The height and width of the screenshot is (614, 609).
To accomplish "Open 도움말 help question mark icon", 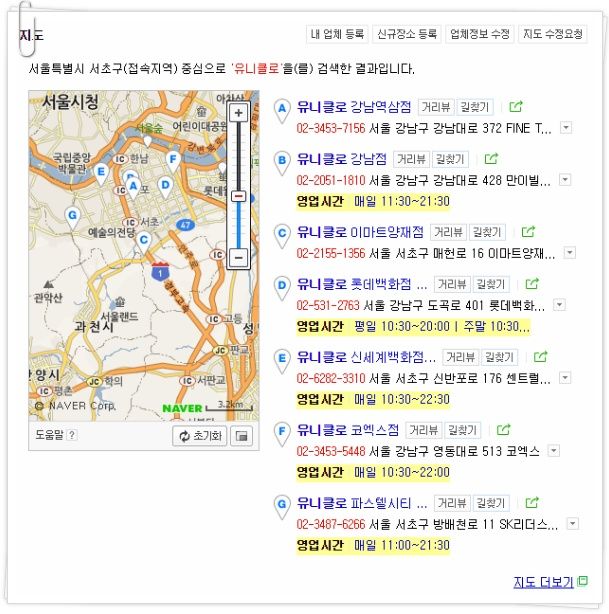I will 72,435.
